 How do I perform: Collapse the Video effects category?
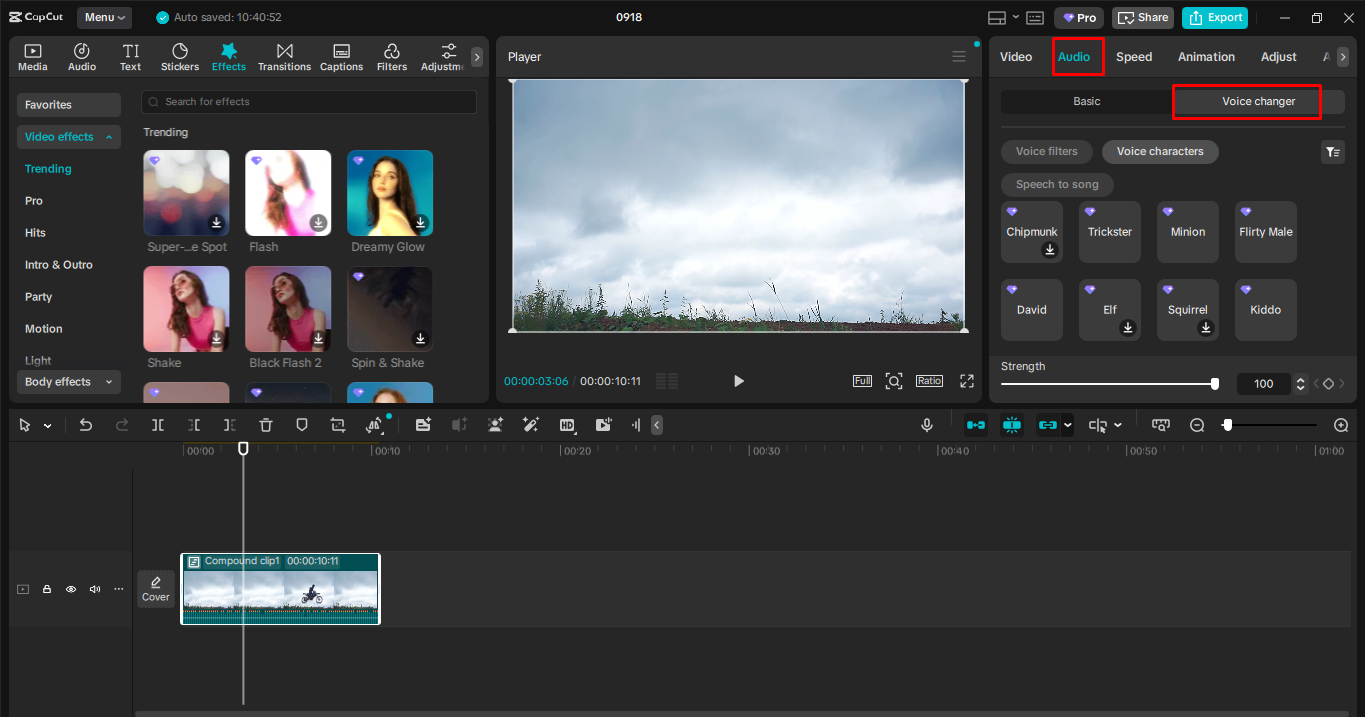coord(68,137)
